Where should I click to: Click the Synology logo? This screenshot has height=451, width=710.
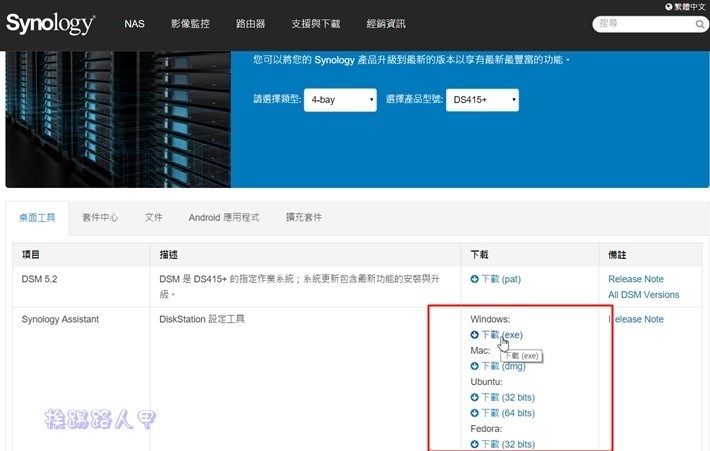coord(50,24)
